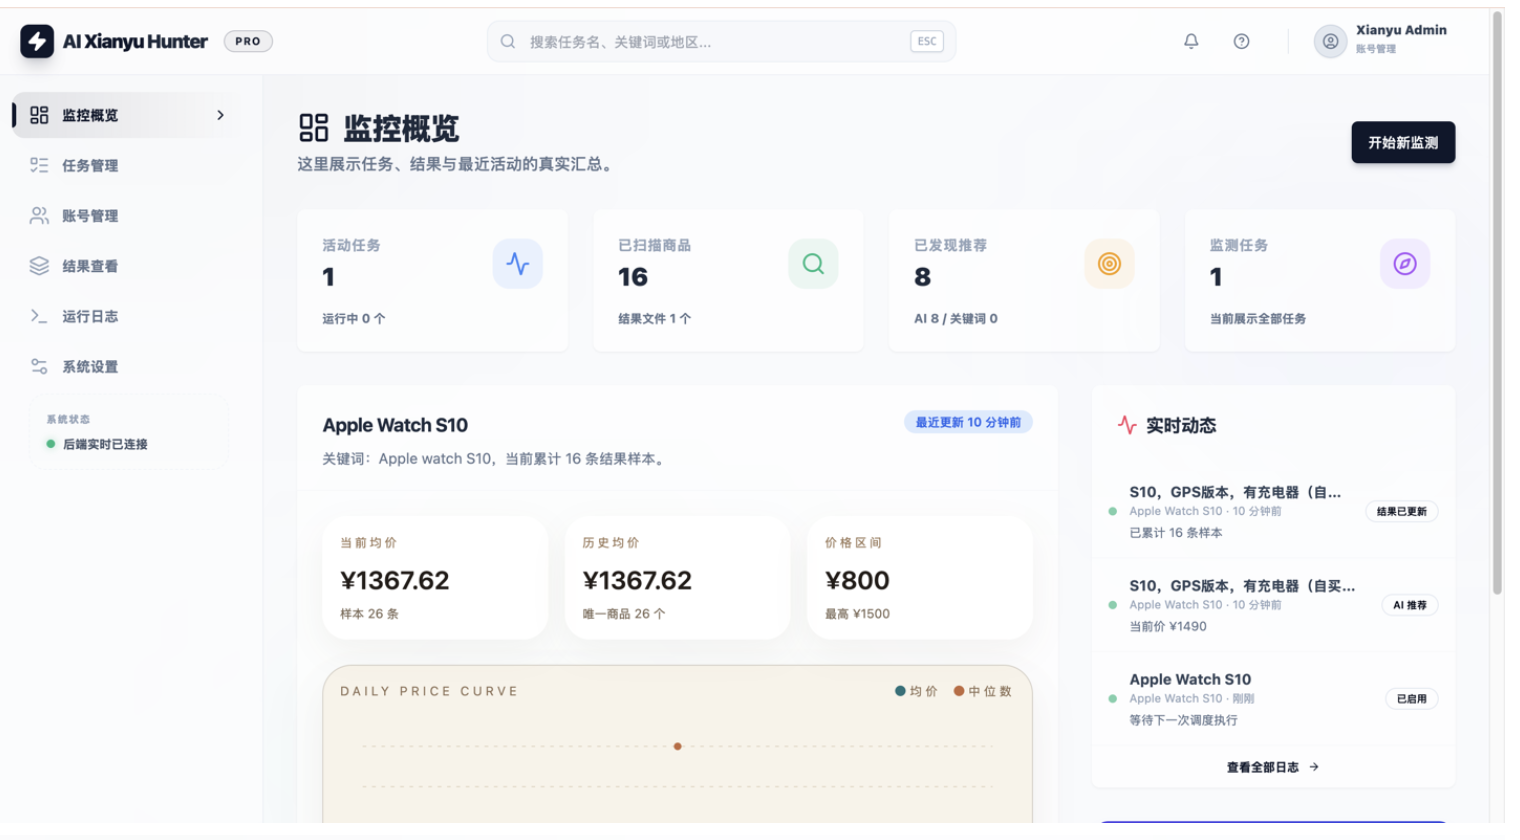Click the 历史均价 ¥1367.62 value
This screenshot has height=840, width=1520.
coord(637,580)
